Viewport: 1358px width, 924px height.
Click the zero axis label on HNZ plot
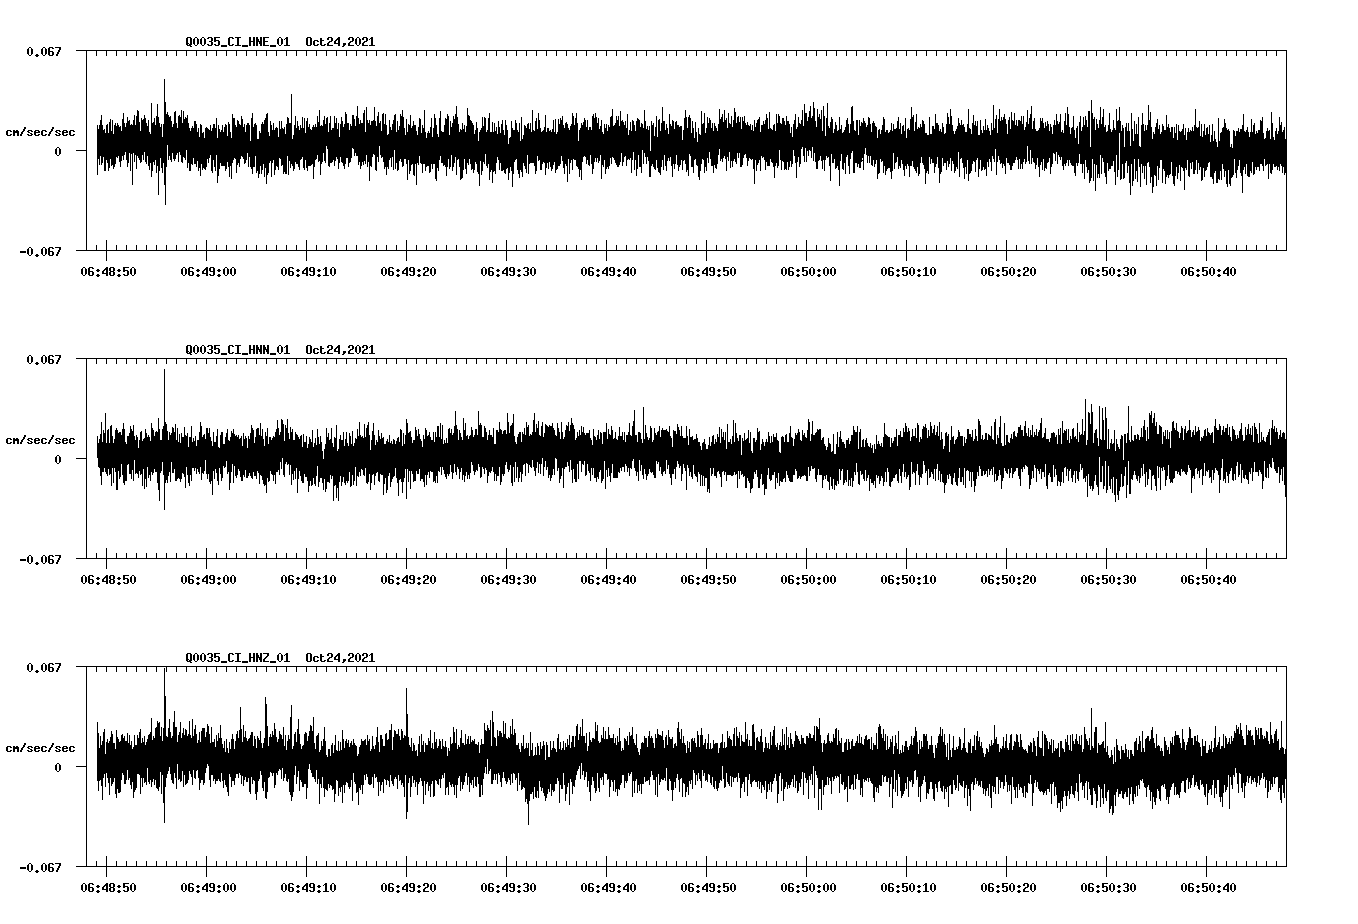click(x=58, y=767)
